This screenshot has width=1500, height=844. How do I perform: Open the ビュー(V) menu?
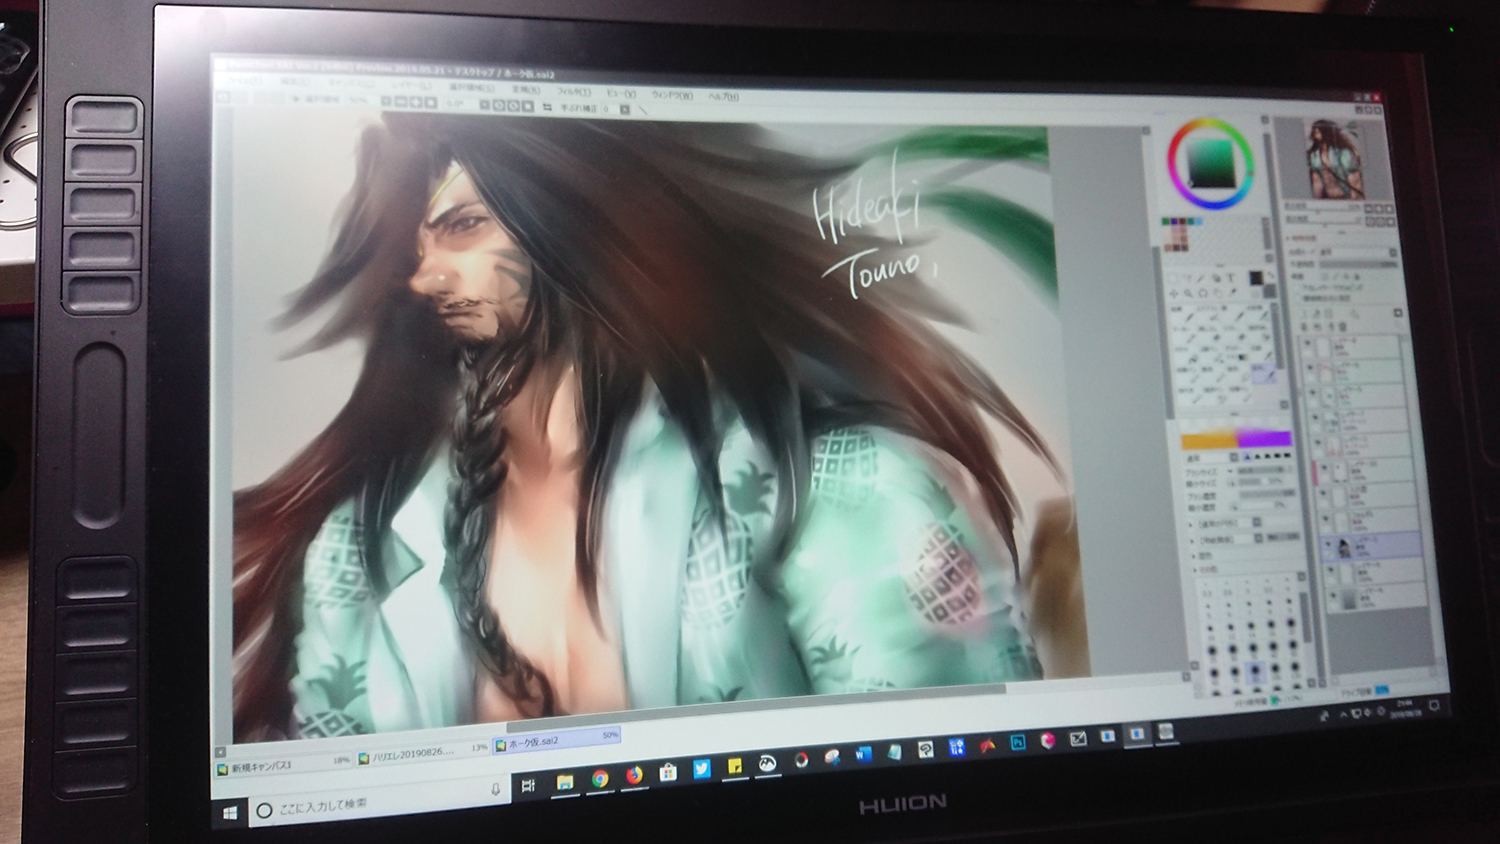coord(621,93)
